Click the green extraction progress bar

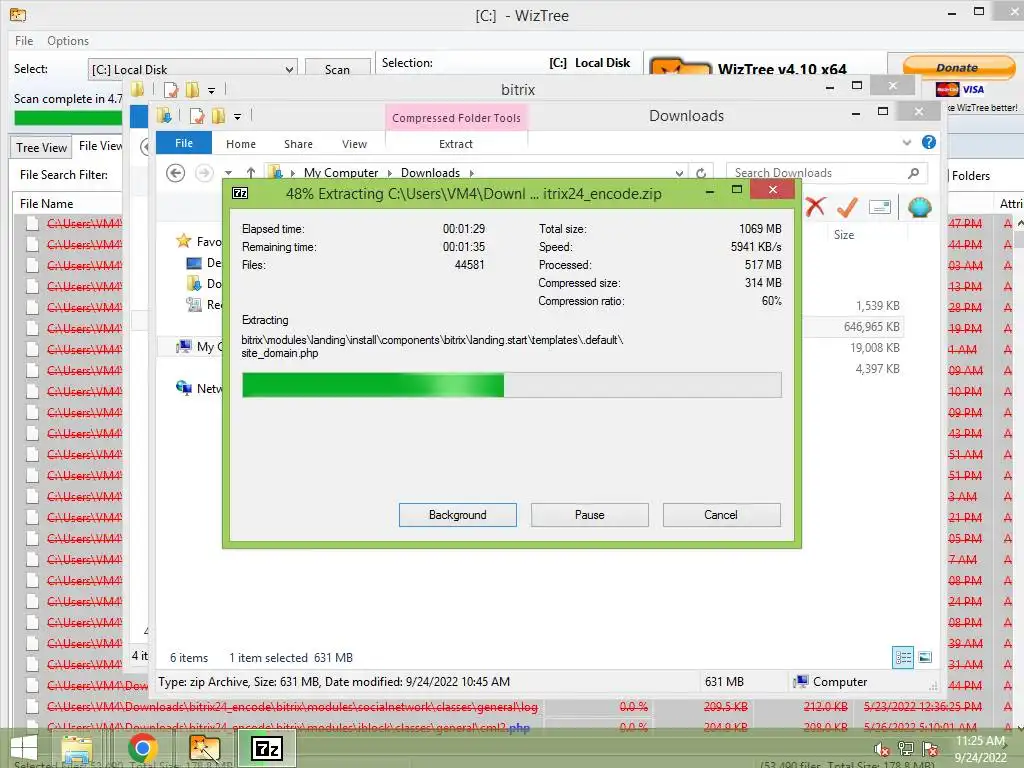511,385
